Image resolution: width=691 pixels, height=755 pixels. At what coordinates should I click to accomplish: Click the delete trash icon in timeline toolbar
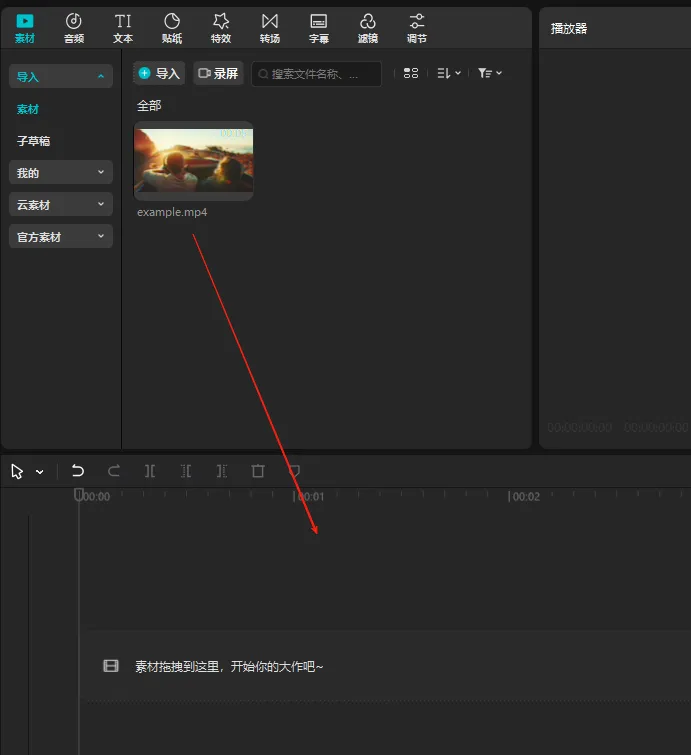(x=258, y=470)
